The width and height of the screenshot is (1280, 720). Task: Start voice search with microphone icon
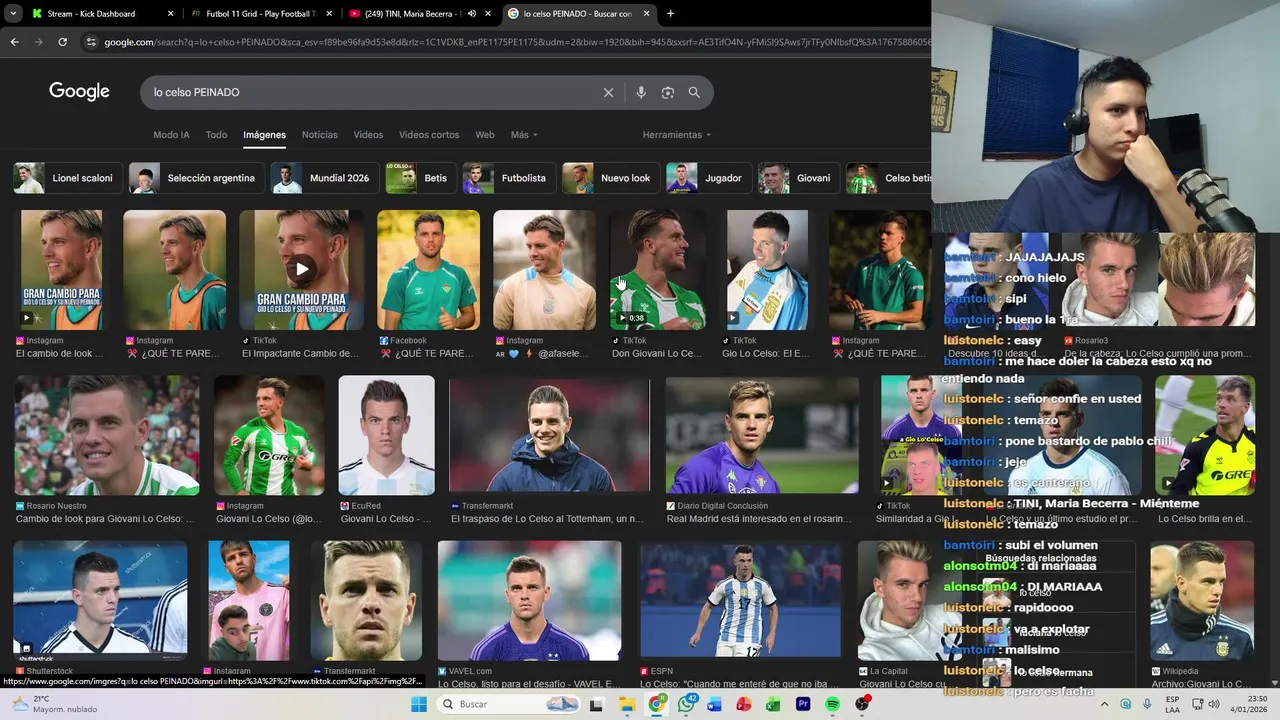(641, 92)
